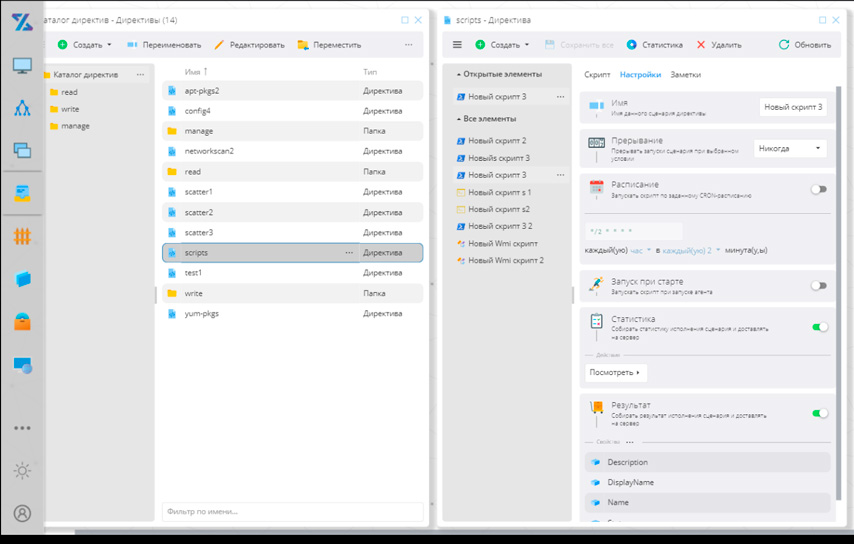
Task: Click the Прерывание settings icon
Action: pyautogui.click(x=596, y=143)
